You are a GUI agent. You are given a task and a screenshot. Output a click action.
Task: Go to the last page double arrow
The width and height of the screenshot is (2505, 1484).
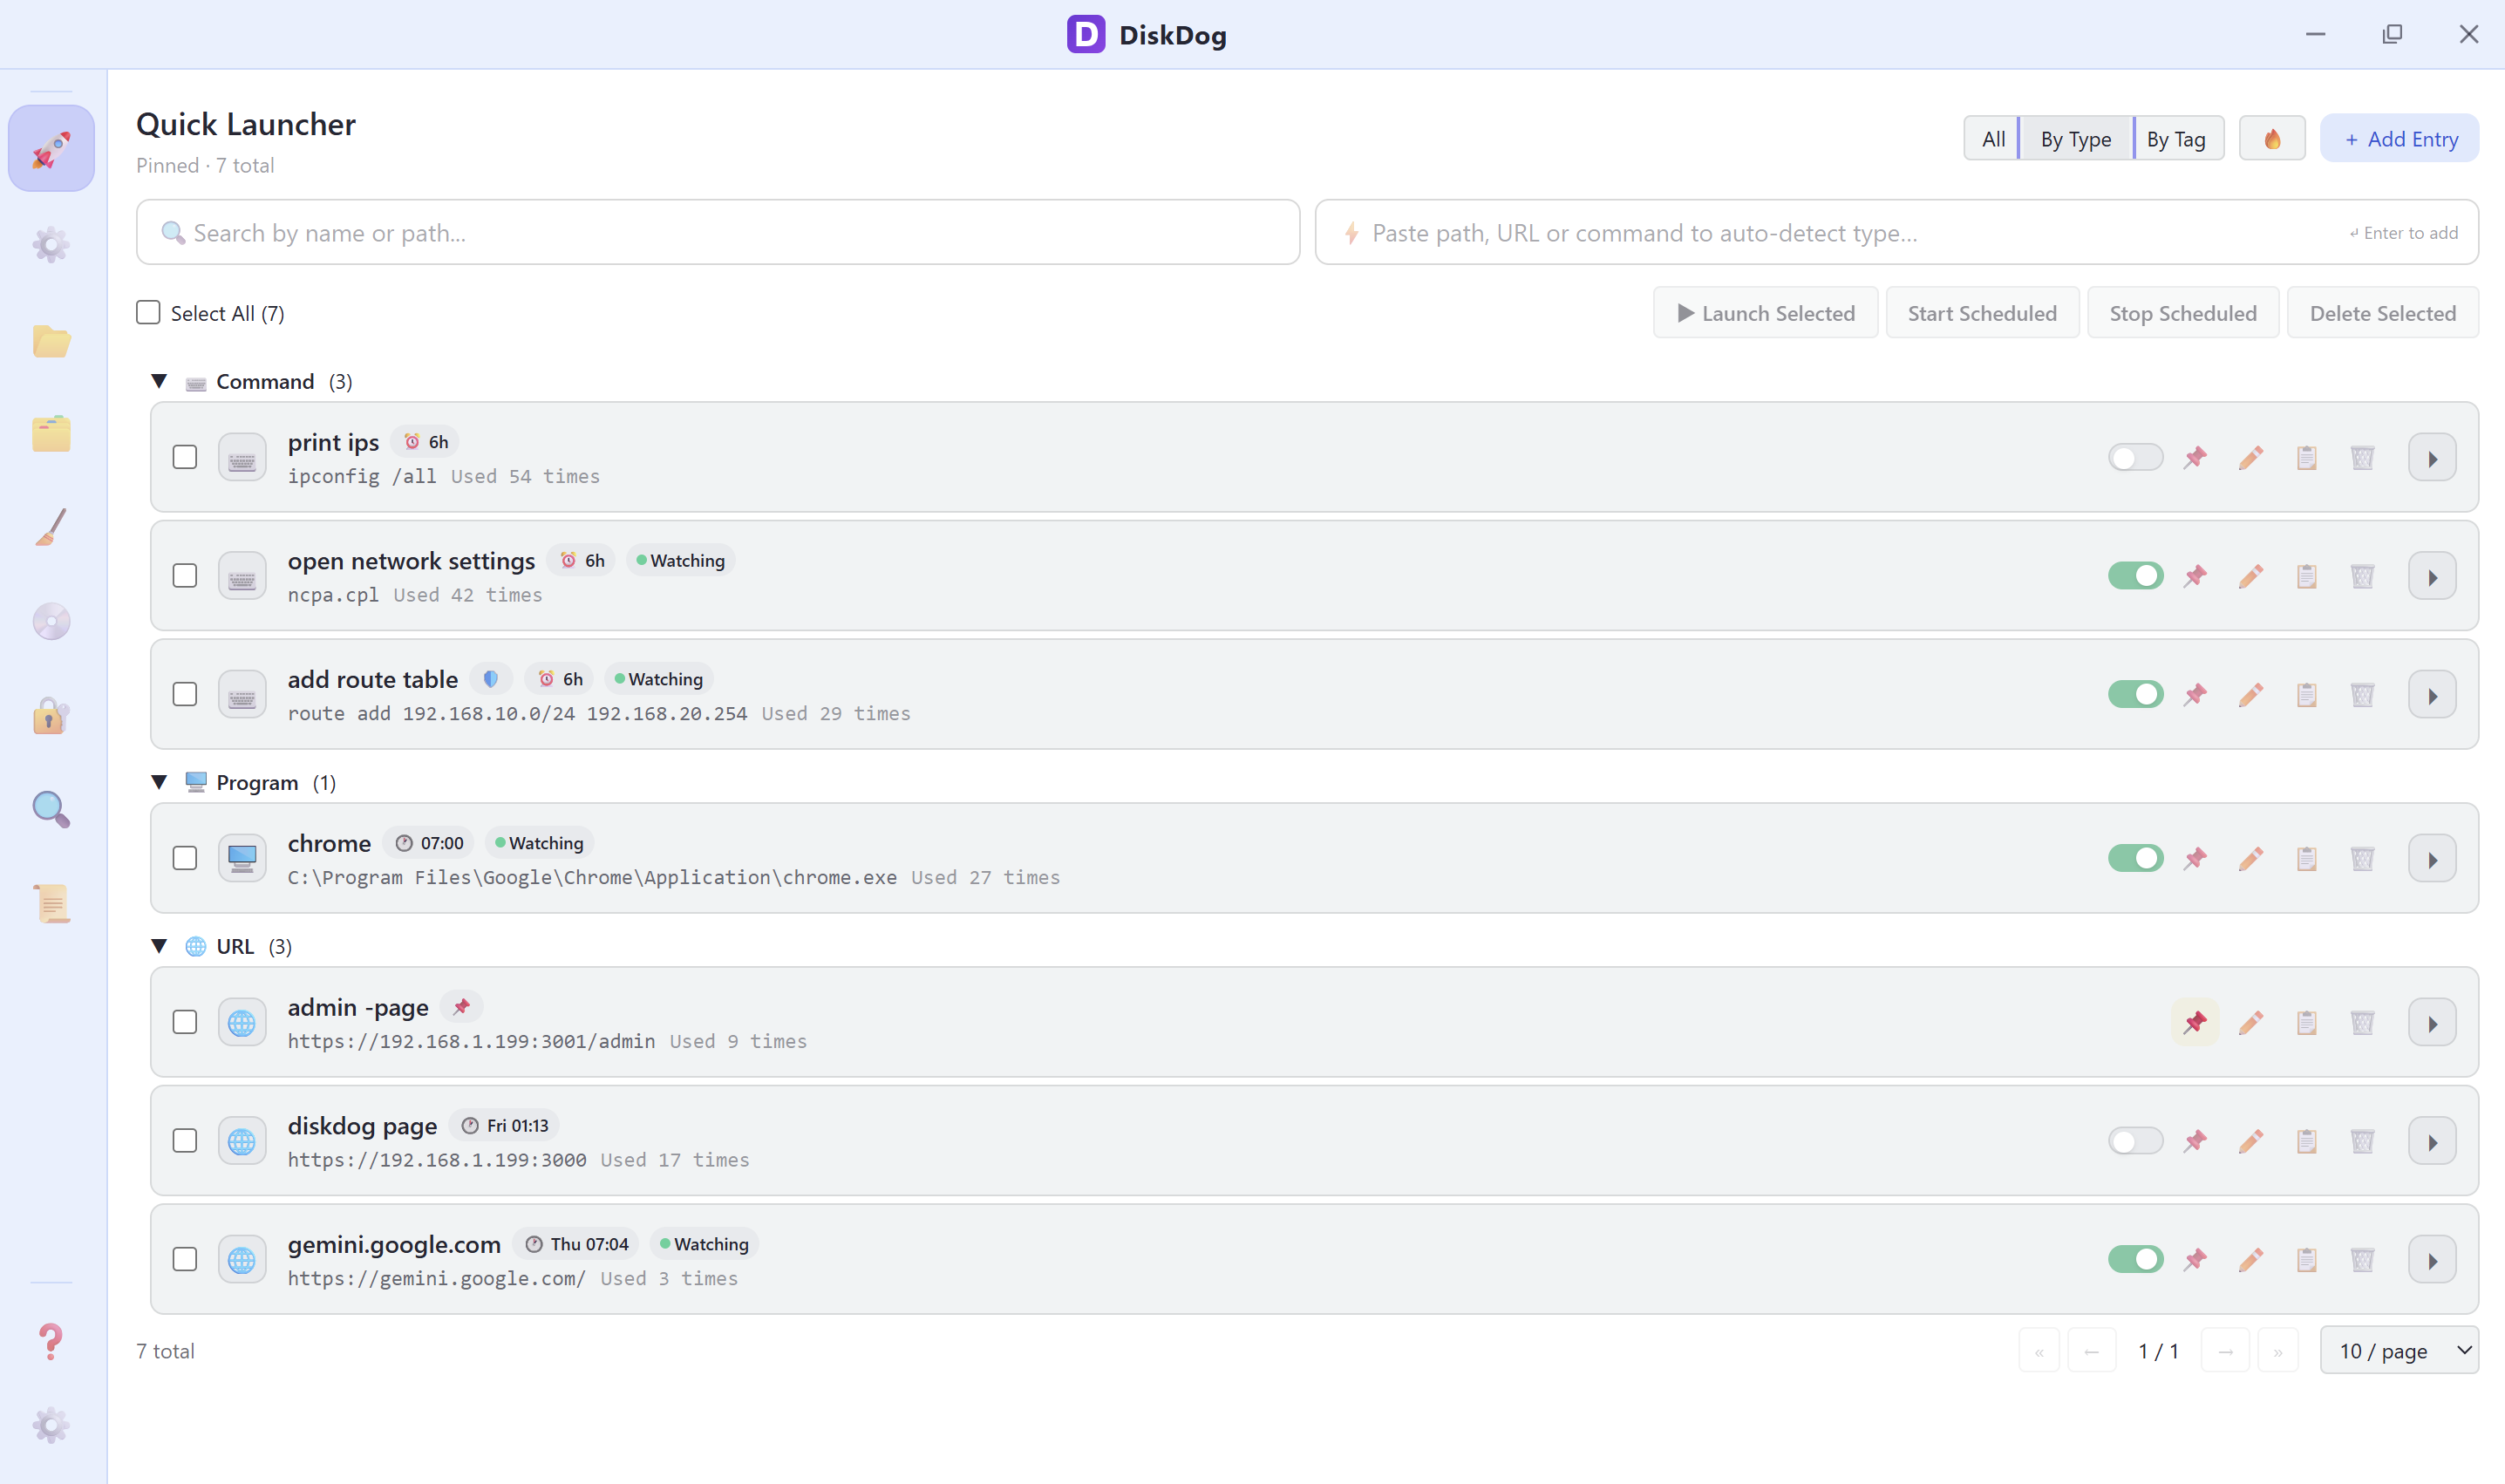2277,1351
